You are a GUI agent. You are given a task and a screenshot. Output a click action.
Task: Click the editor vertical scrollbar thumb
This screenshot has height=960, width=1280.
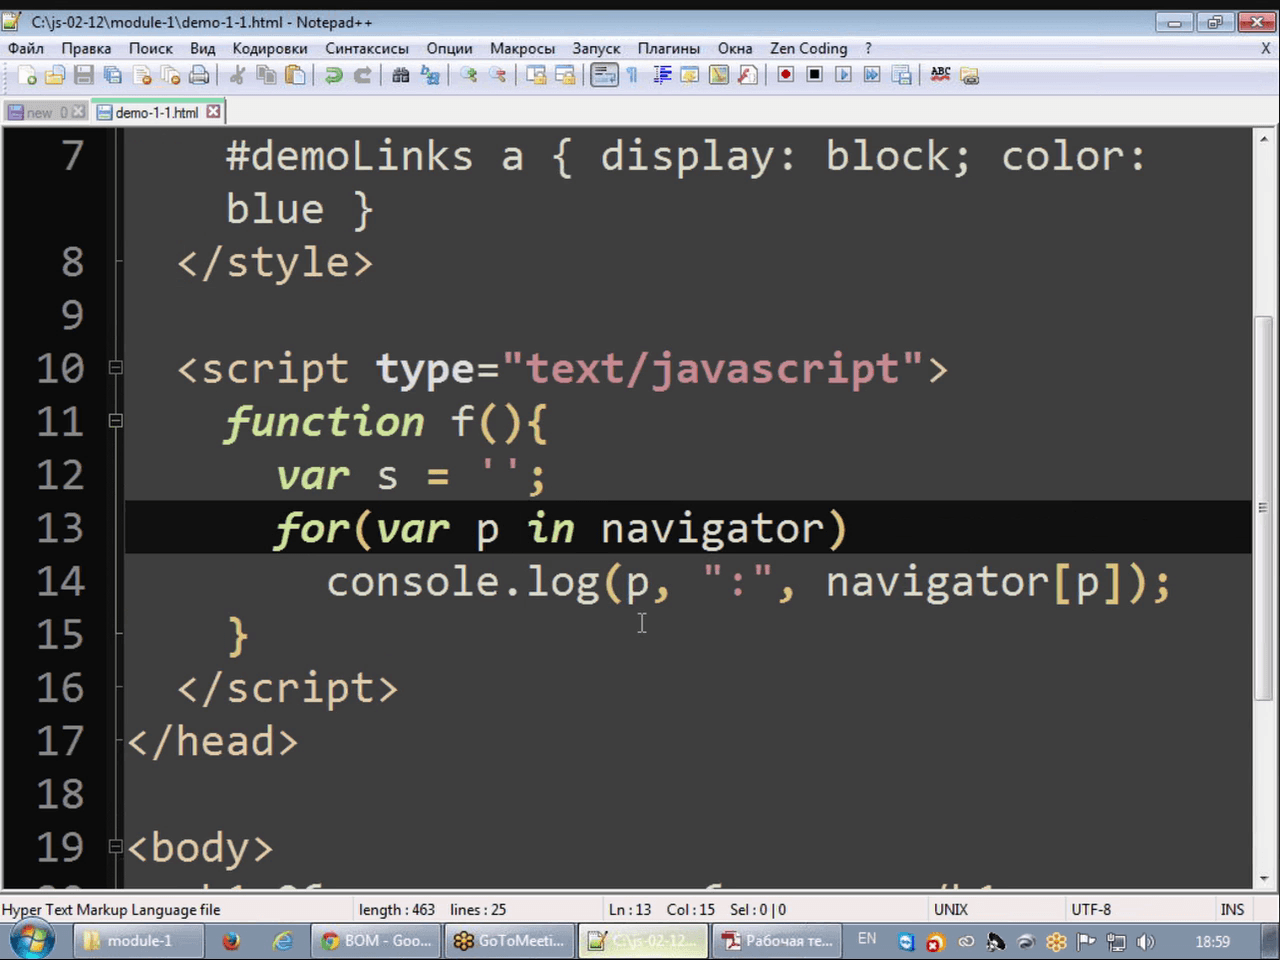[x=1264, y=508]
